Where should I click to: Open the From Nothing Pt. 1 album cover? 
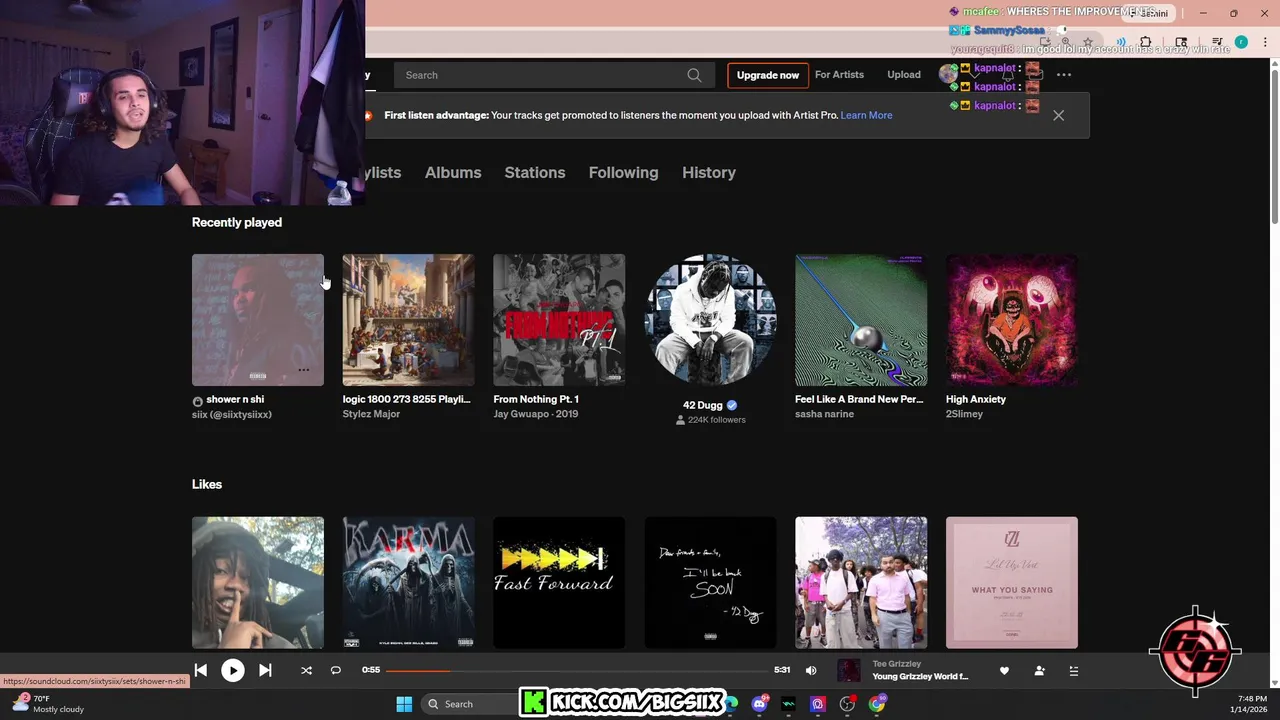tap(559, 320)
